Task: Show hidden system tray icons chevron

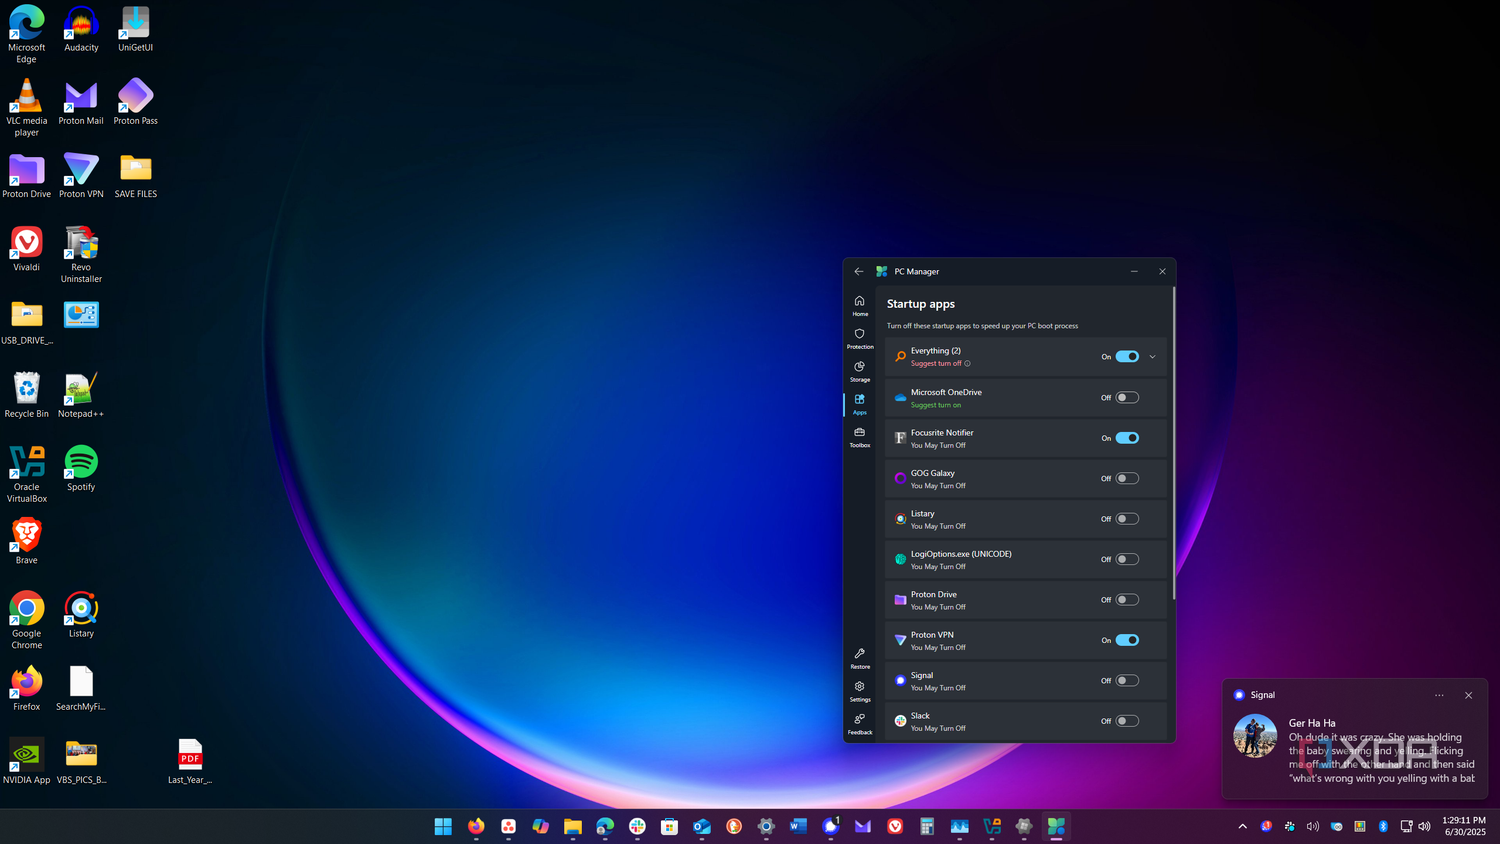Action: pos(1242,826)
